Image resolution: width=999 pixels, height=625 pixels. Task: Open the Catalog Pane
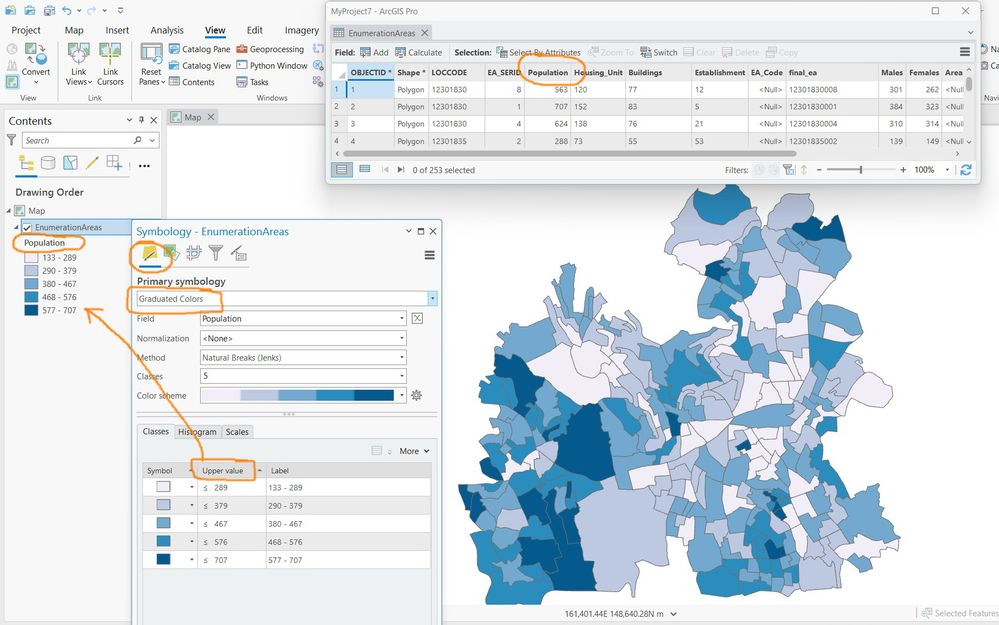click(199, 49)
